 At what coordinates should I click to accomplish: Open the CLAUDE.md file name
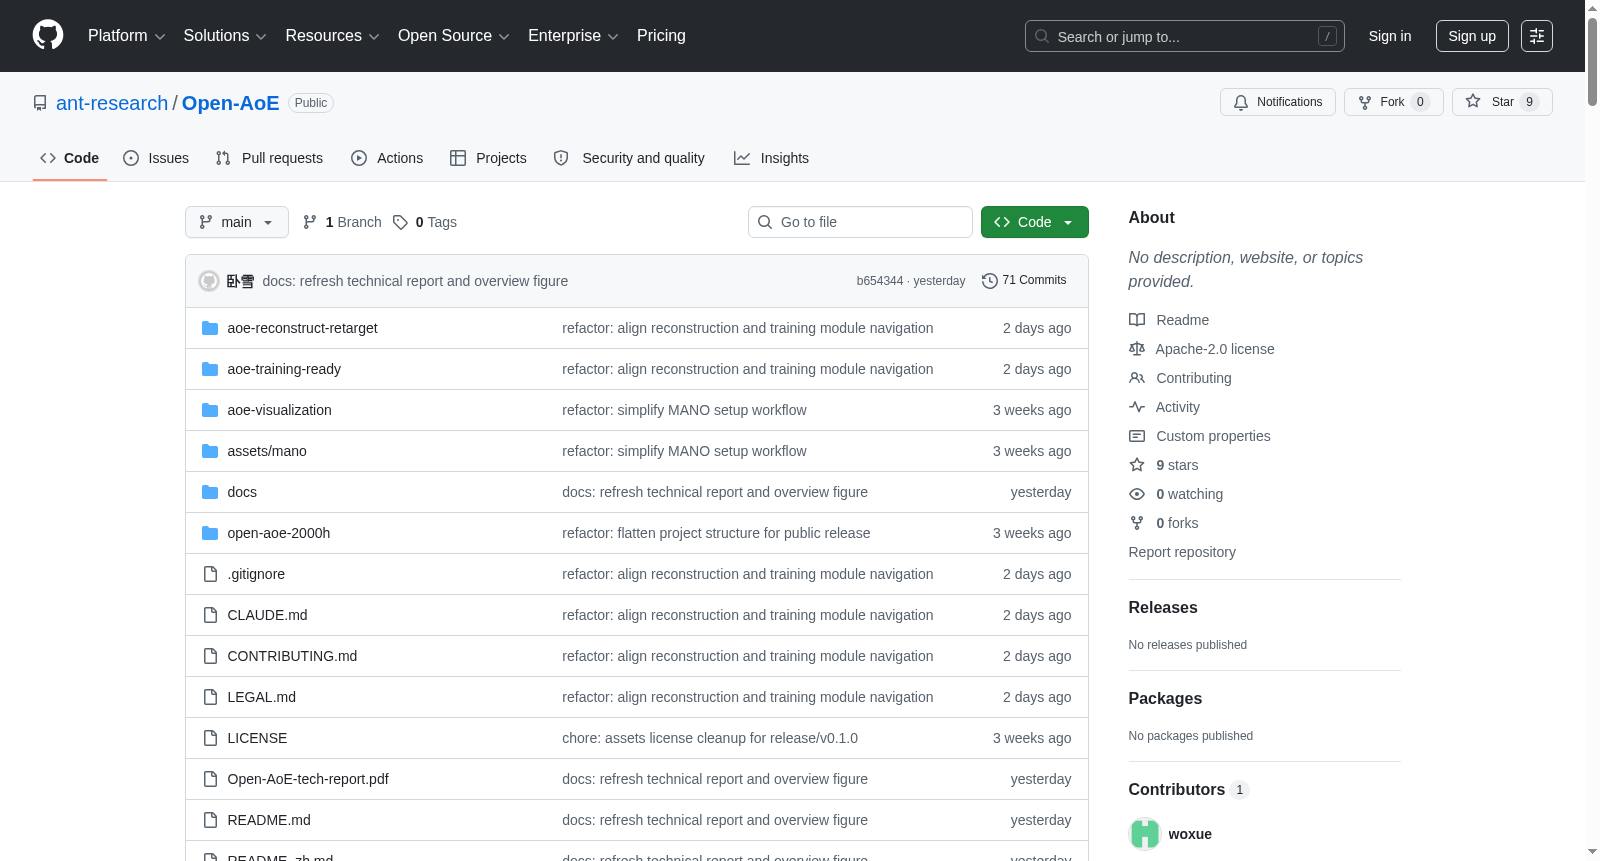[267, 615]
